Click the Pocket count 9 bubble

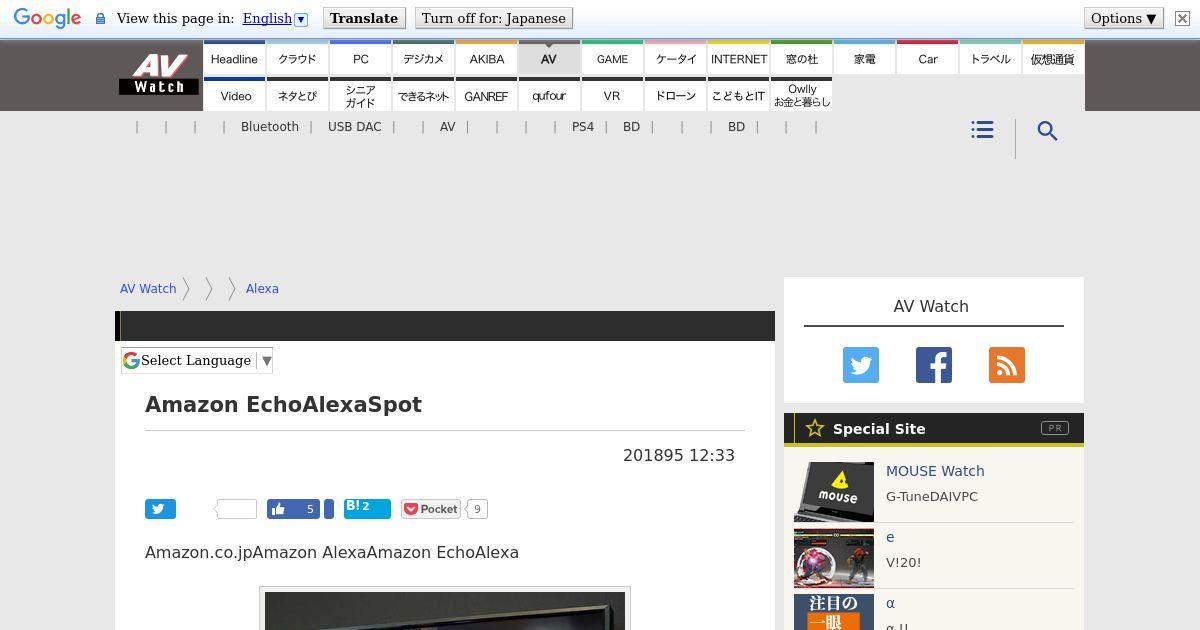coord(477,509)
